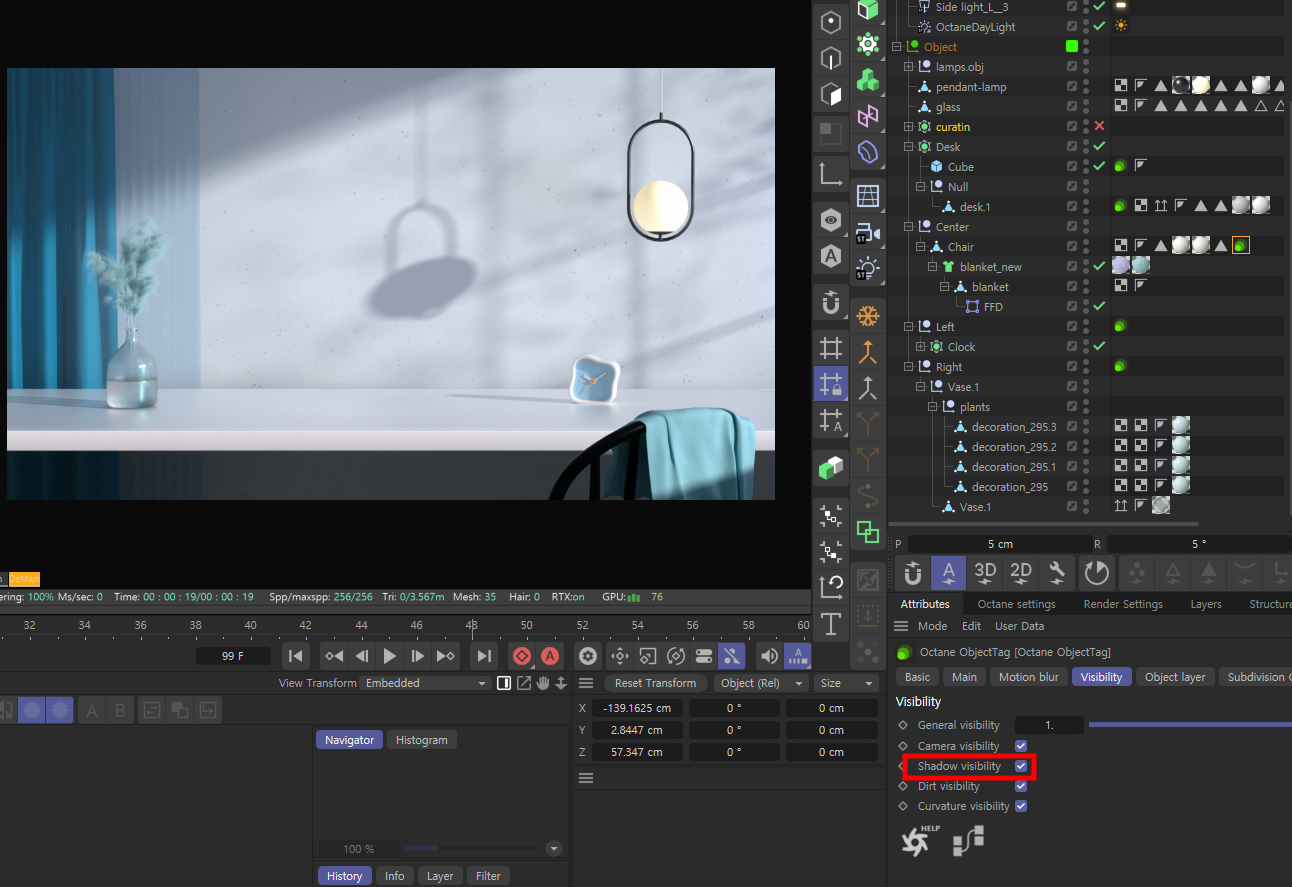Image resolution: width=1292 pixels, height=887 pixels.
Task: Collapse the Object group in tree
Action: pyautogui.click(x=897, y=47)
